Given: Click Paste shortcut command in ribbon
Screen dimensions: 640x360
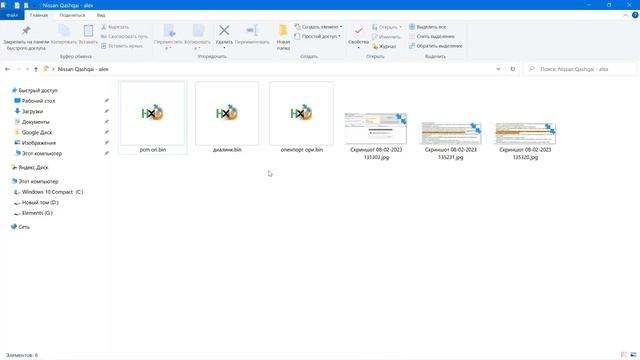Looking at the screenshot, I should pyautogui.click(x=122, y=46).
